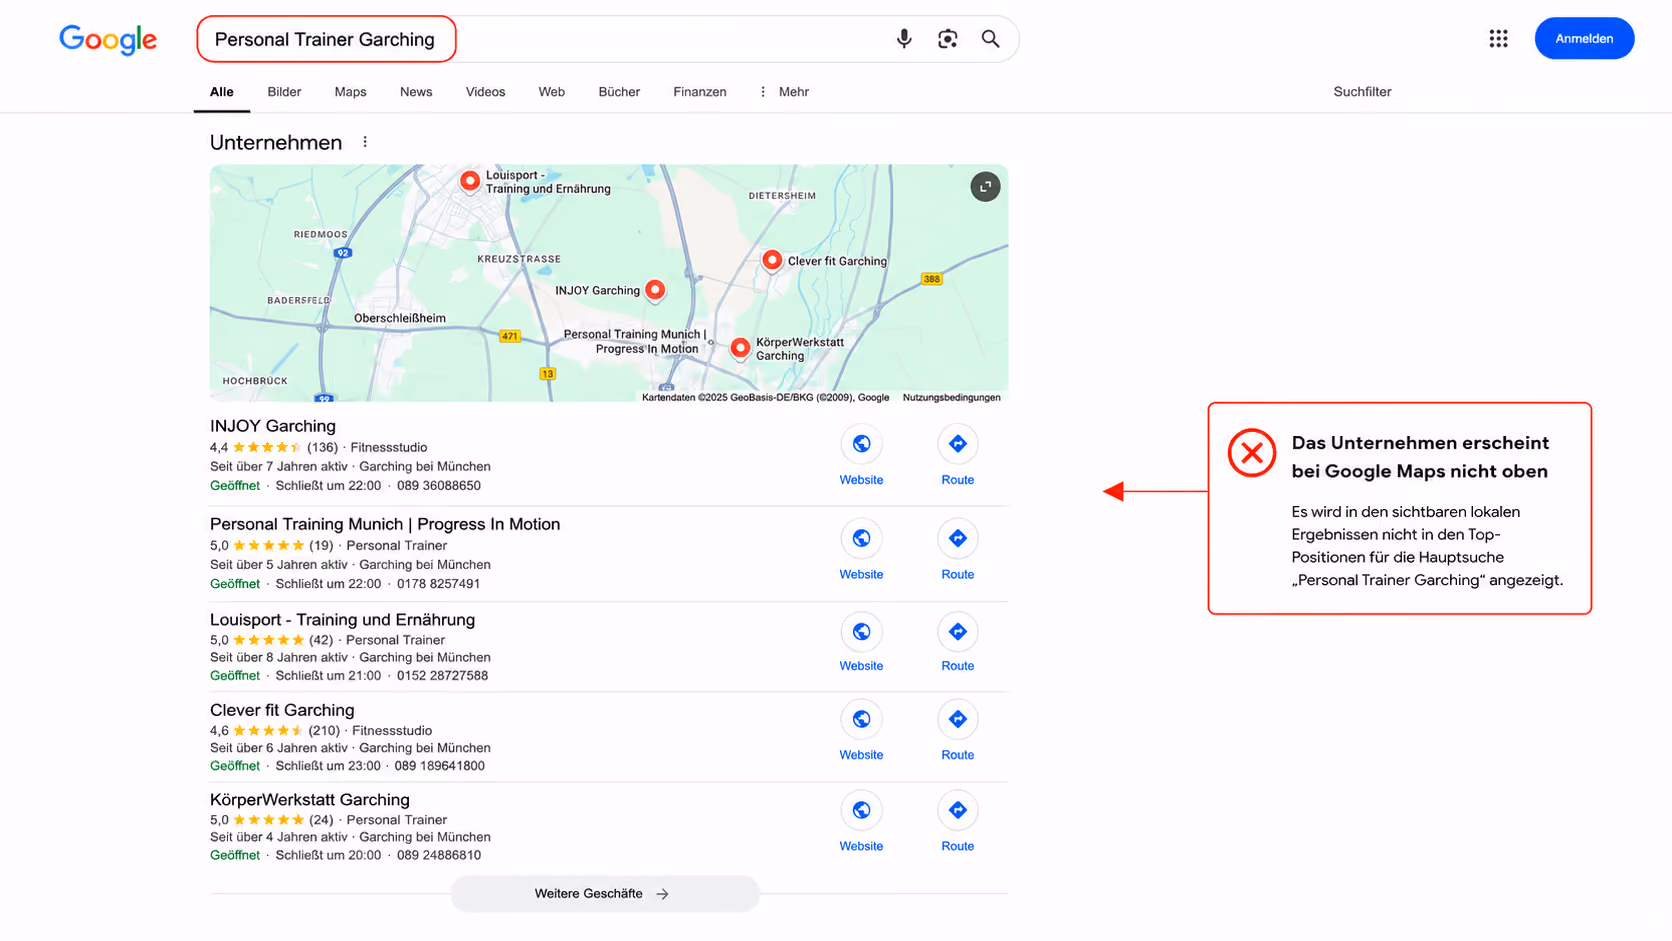Select the KörperWerkstatt Garching map pin
Screen dimensions: 1672x941
[x=740, y=348]
